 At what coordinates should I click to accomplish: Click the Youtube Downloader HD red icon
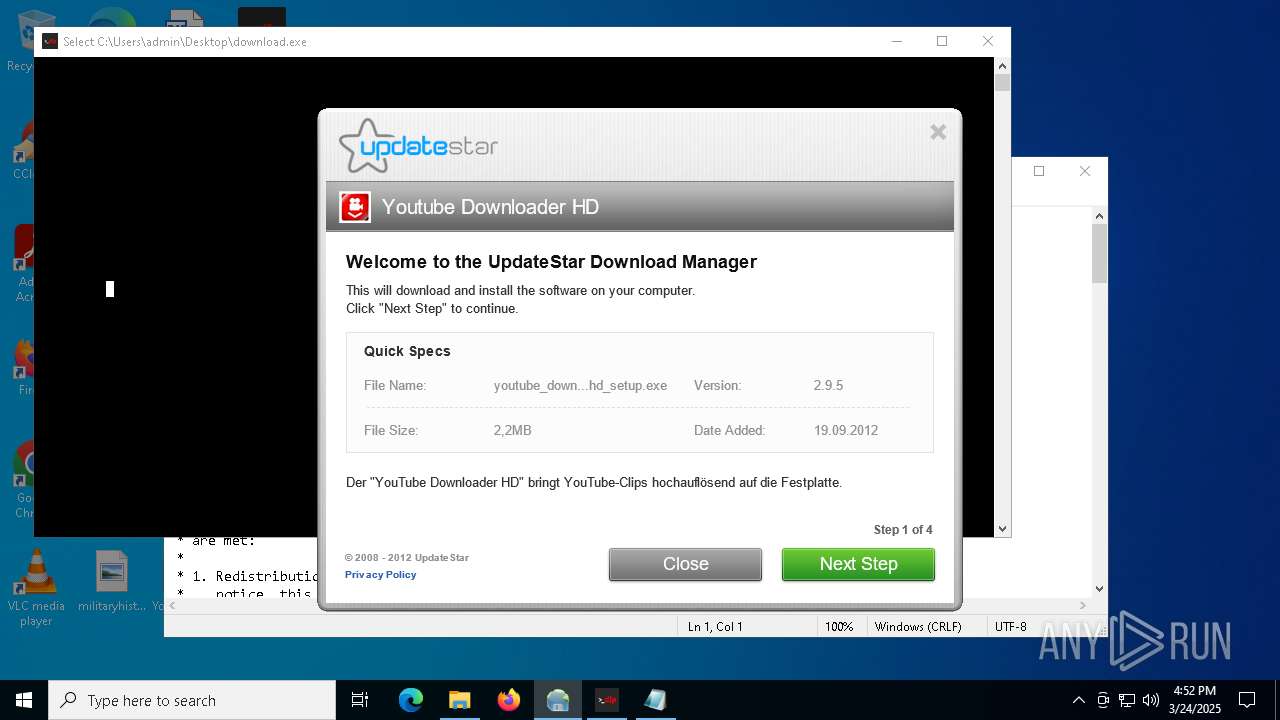(x=355, y=207)
